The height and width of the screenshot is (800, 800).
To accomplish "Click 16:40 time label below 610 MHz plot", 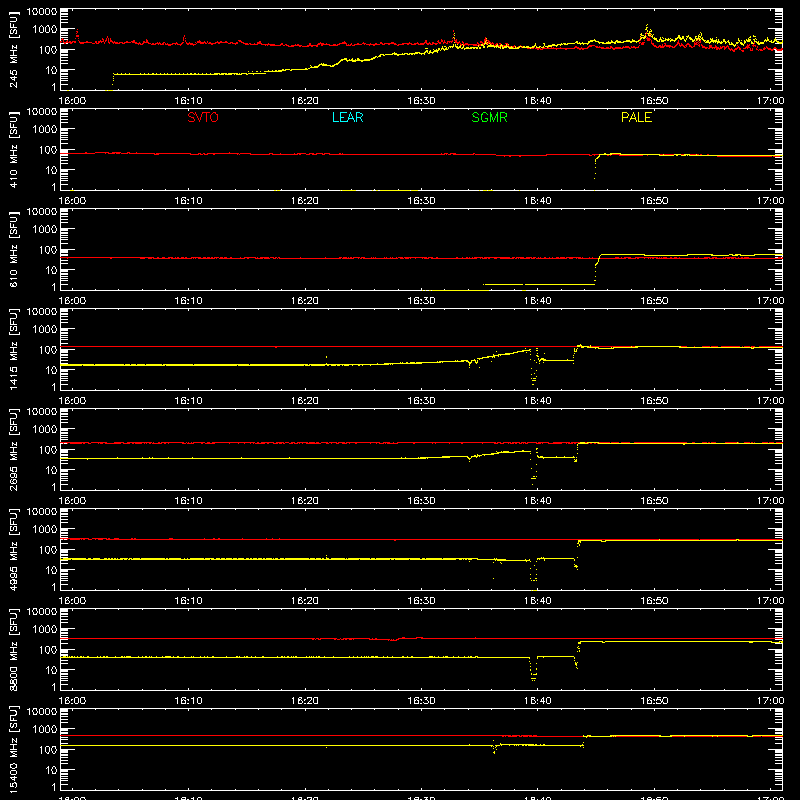I will pos(538,301).
